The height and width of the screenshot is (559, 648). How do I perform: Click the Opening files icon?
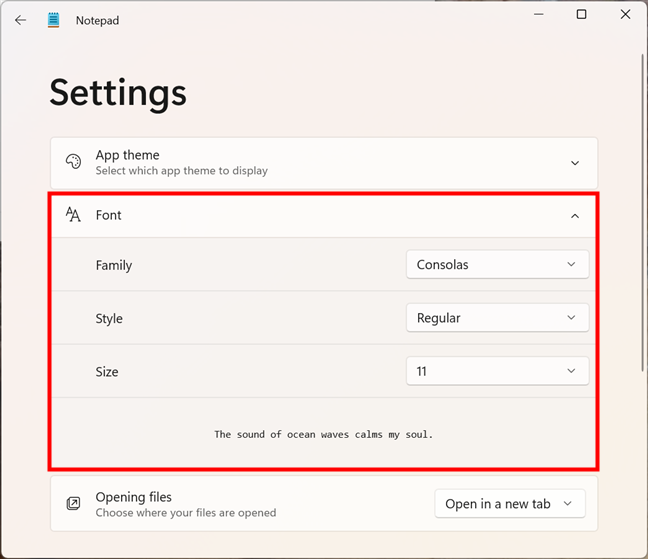point(73,503)
